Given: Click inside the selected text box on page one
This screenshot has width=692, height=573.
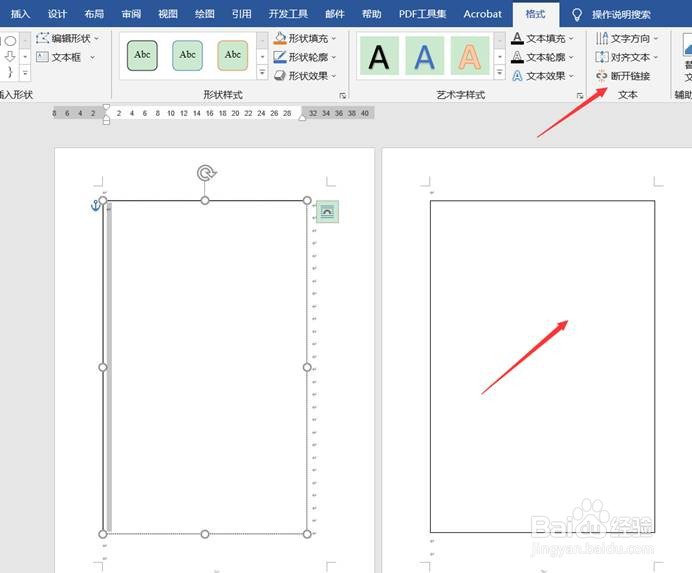Looking at the screenshot, I should 205,367.
